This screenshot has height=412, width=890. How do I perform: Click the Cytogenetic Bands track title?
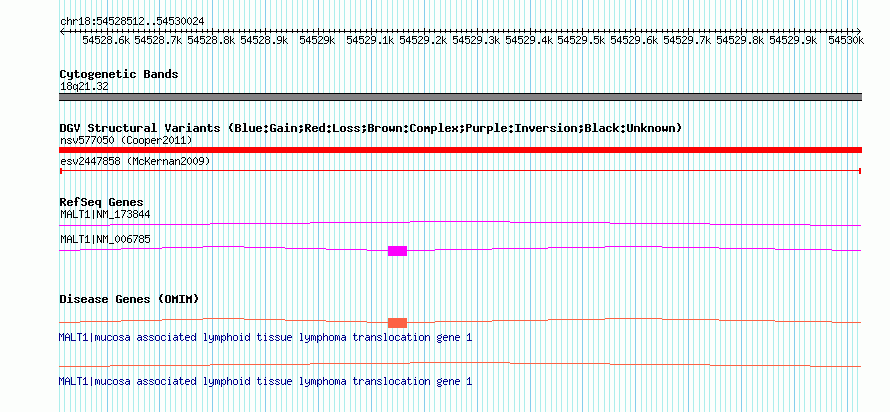click(119, 74)
